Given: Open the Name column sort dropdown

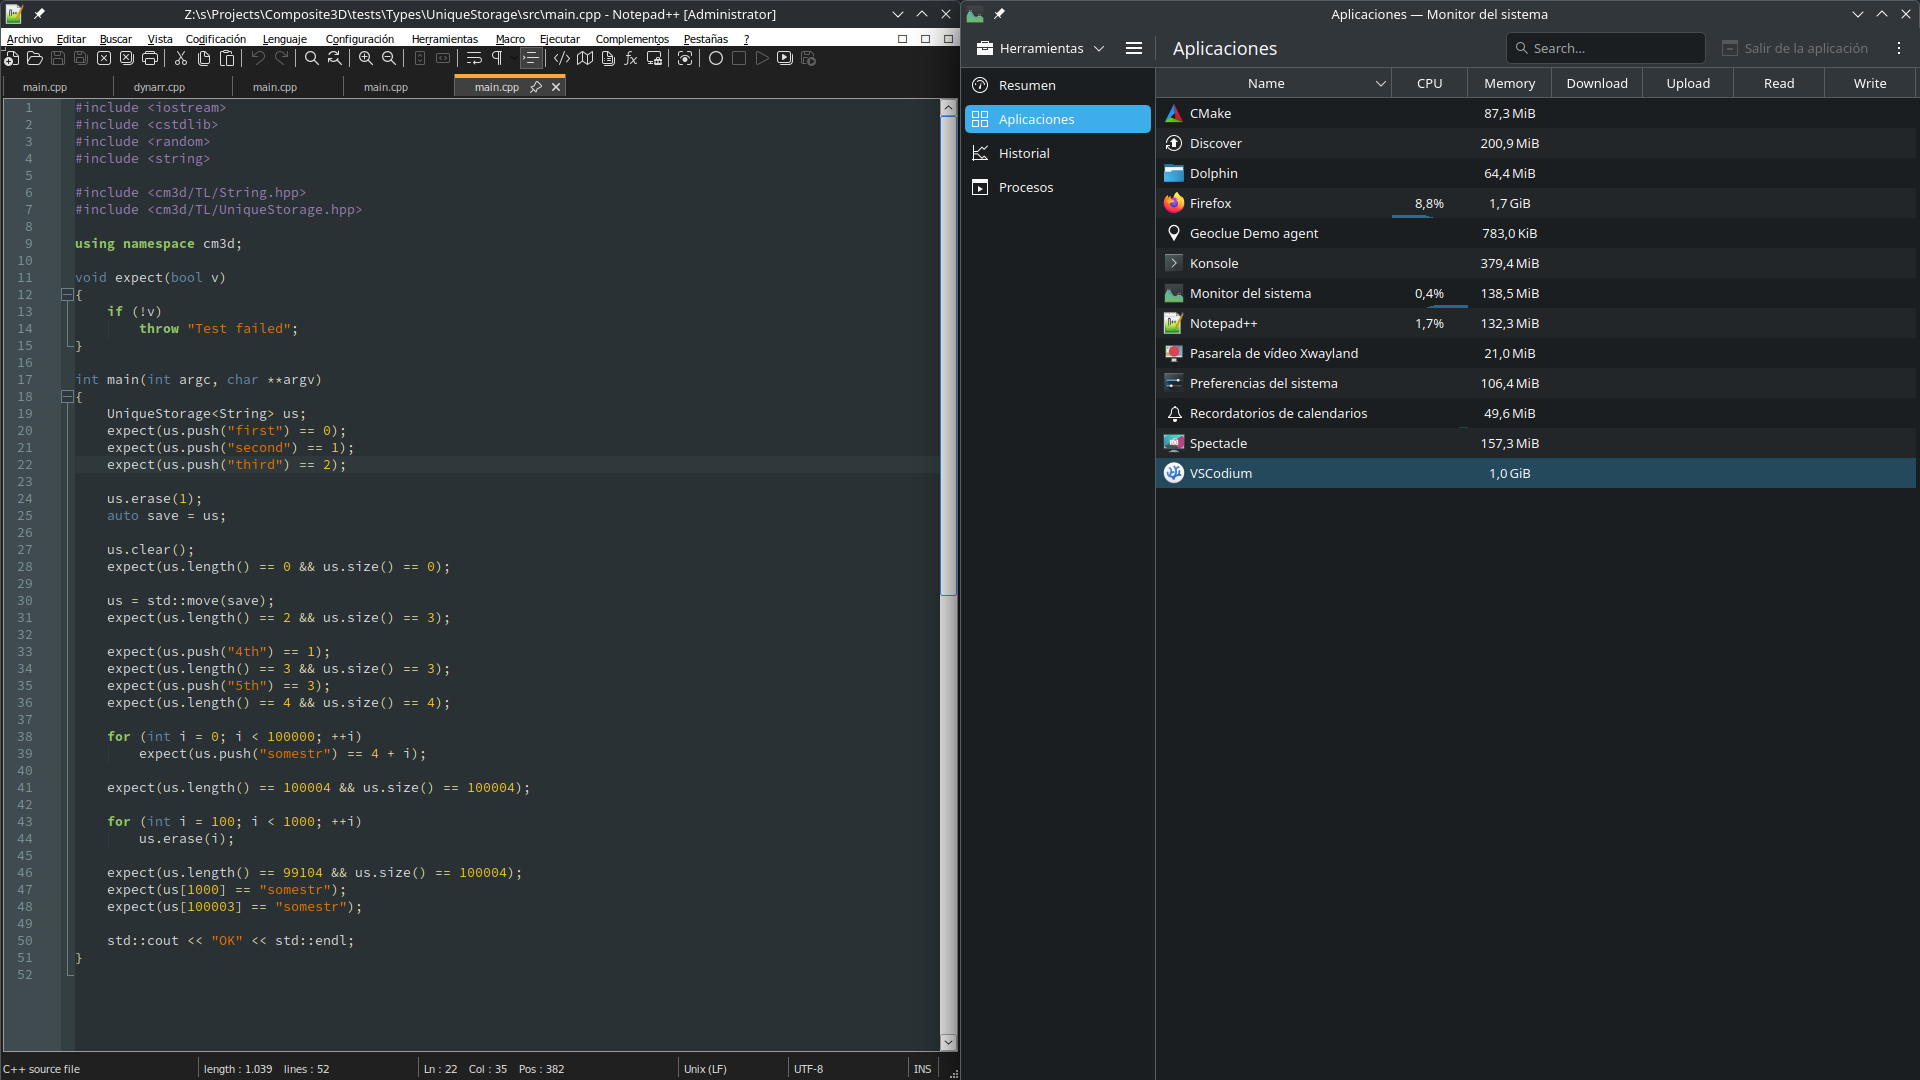Looking at the screenshot, I should [1380, 84].
